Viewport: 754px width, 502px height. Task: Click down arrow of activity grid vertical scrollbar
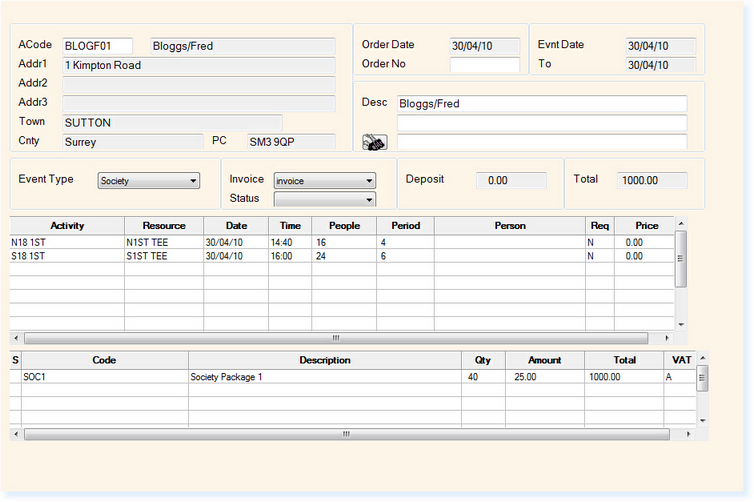click(682, 325)
